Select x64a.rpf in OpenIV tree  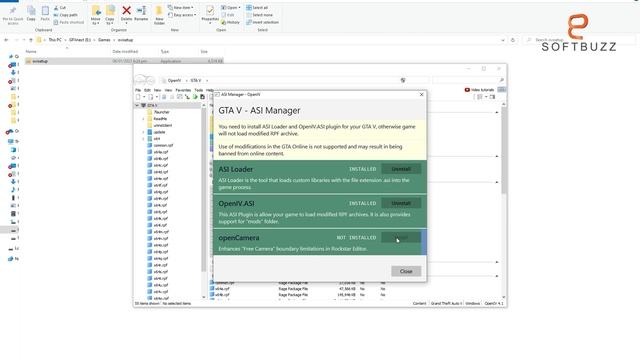pos(161,152)
